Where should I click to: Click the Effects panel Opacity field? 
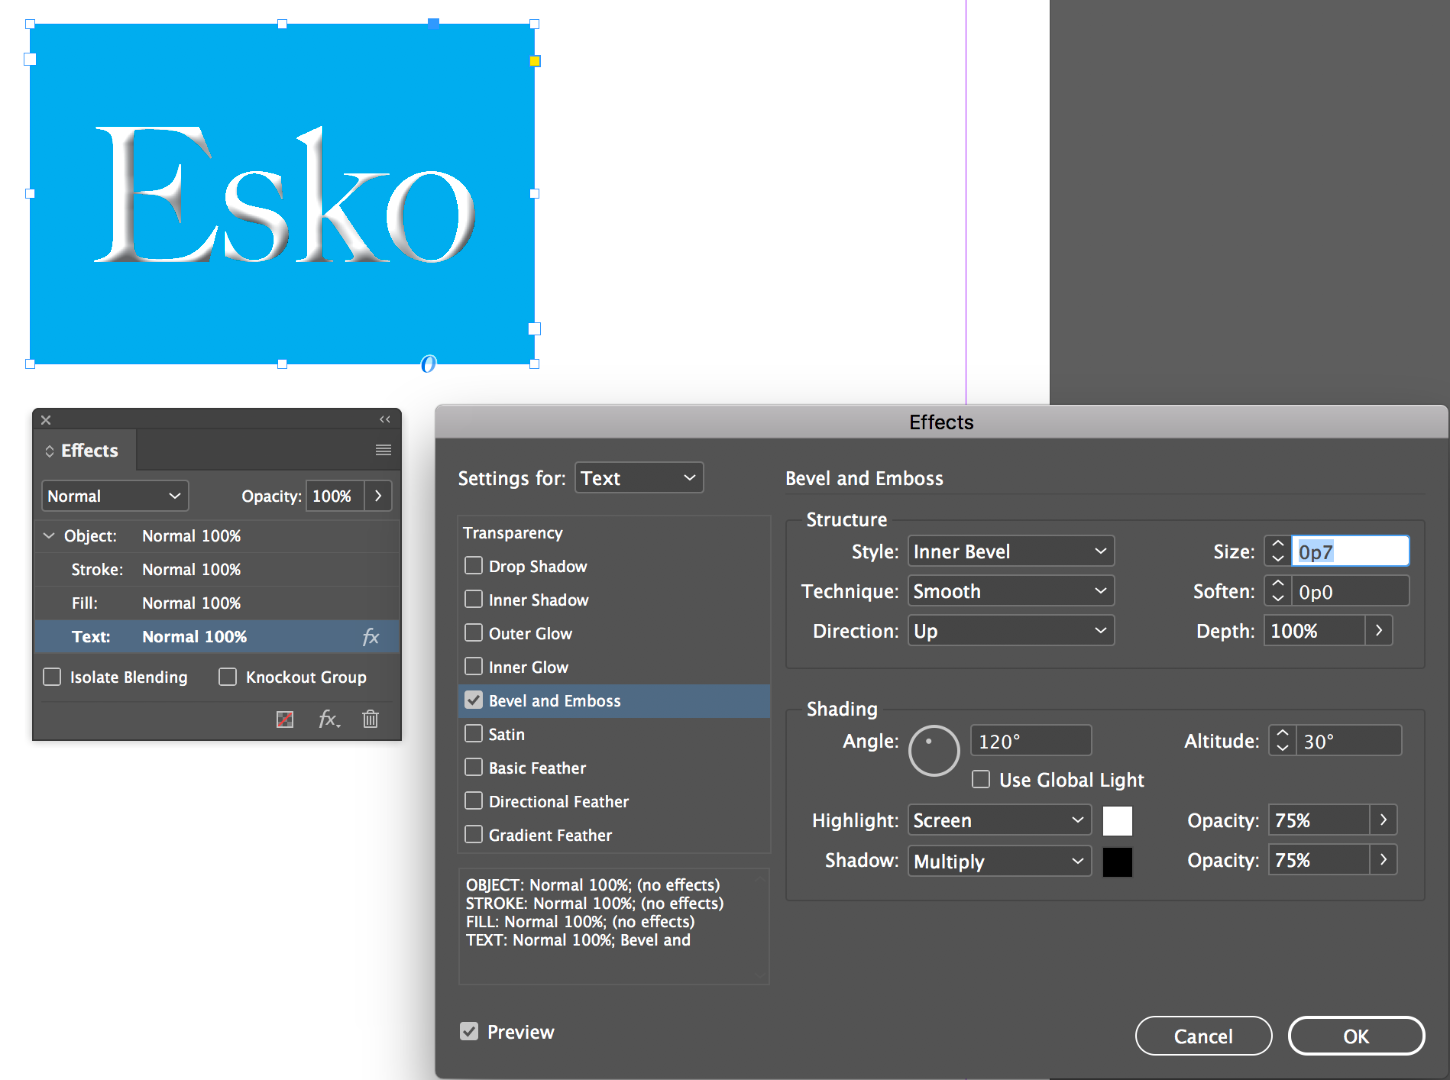point(335,496)
